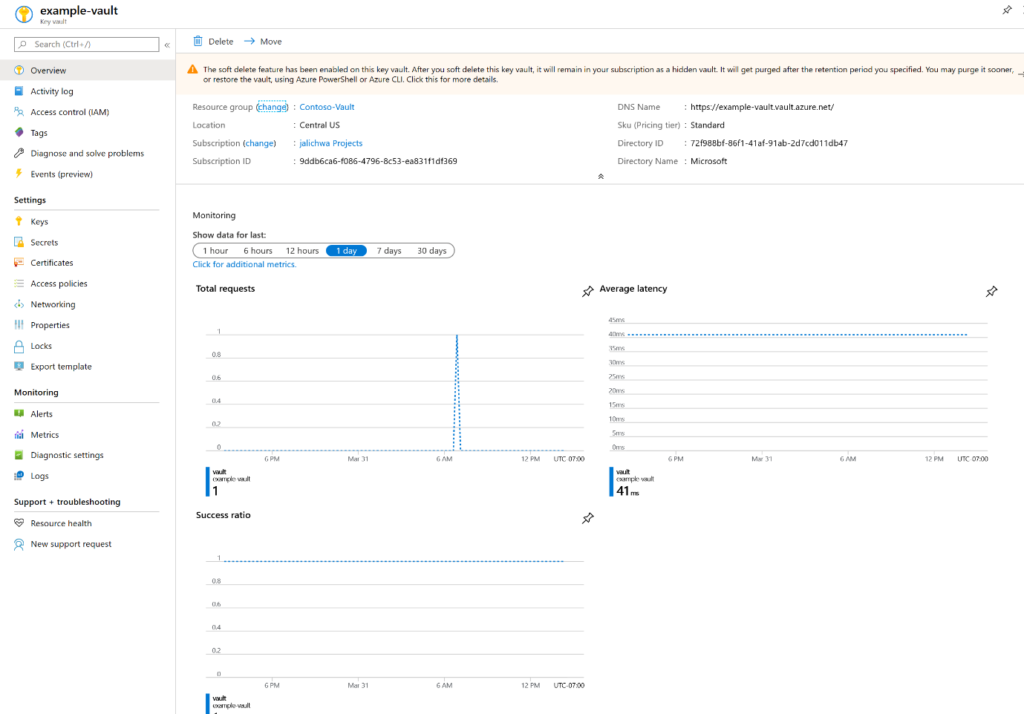Select Secrets in the sidebar

coord(47,242)
